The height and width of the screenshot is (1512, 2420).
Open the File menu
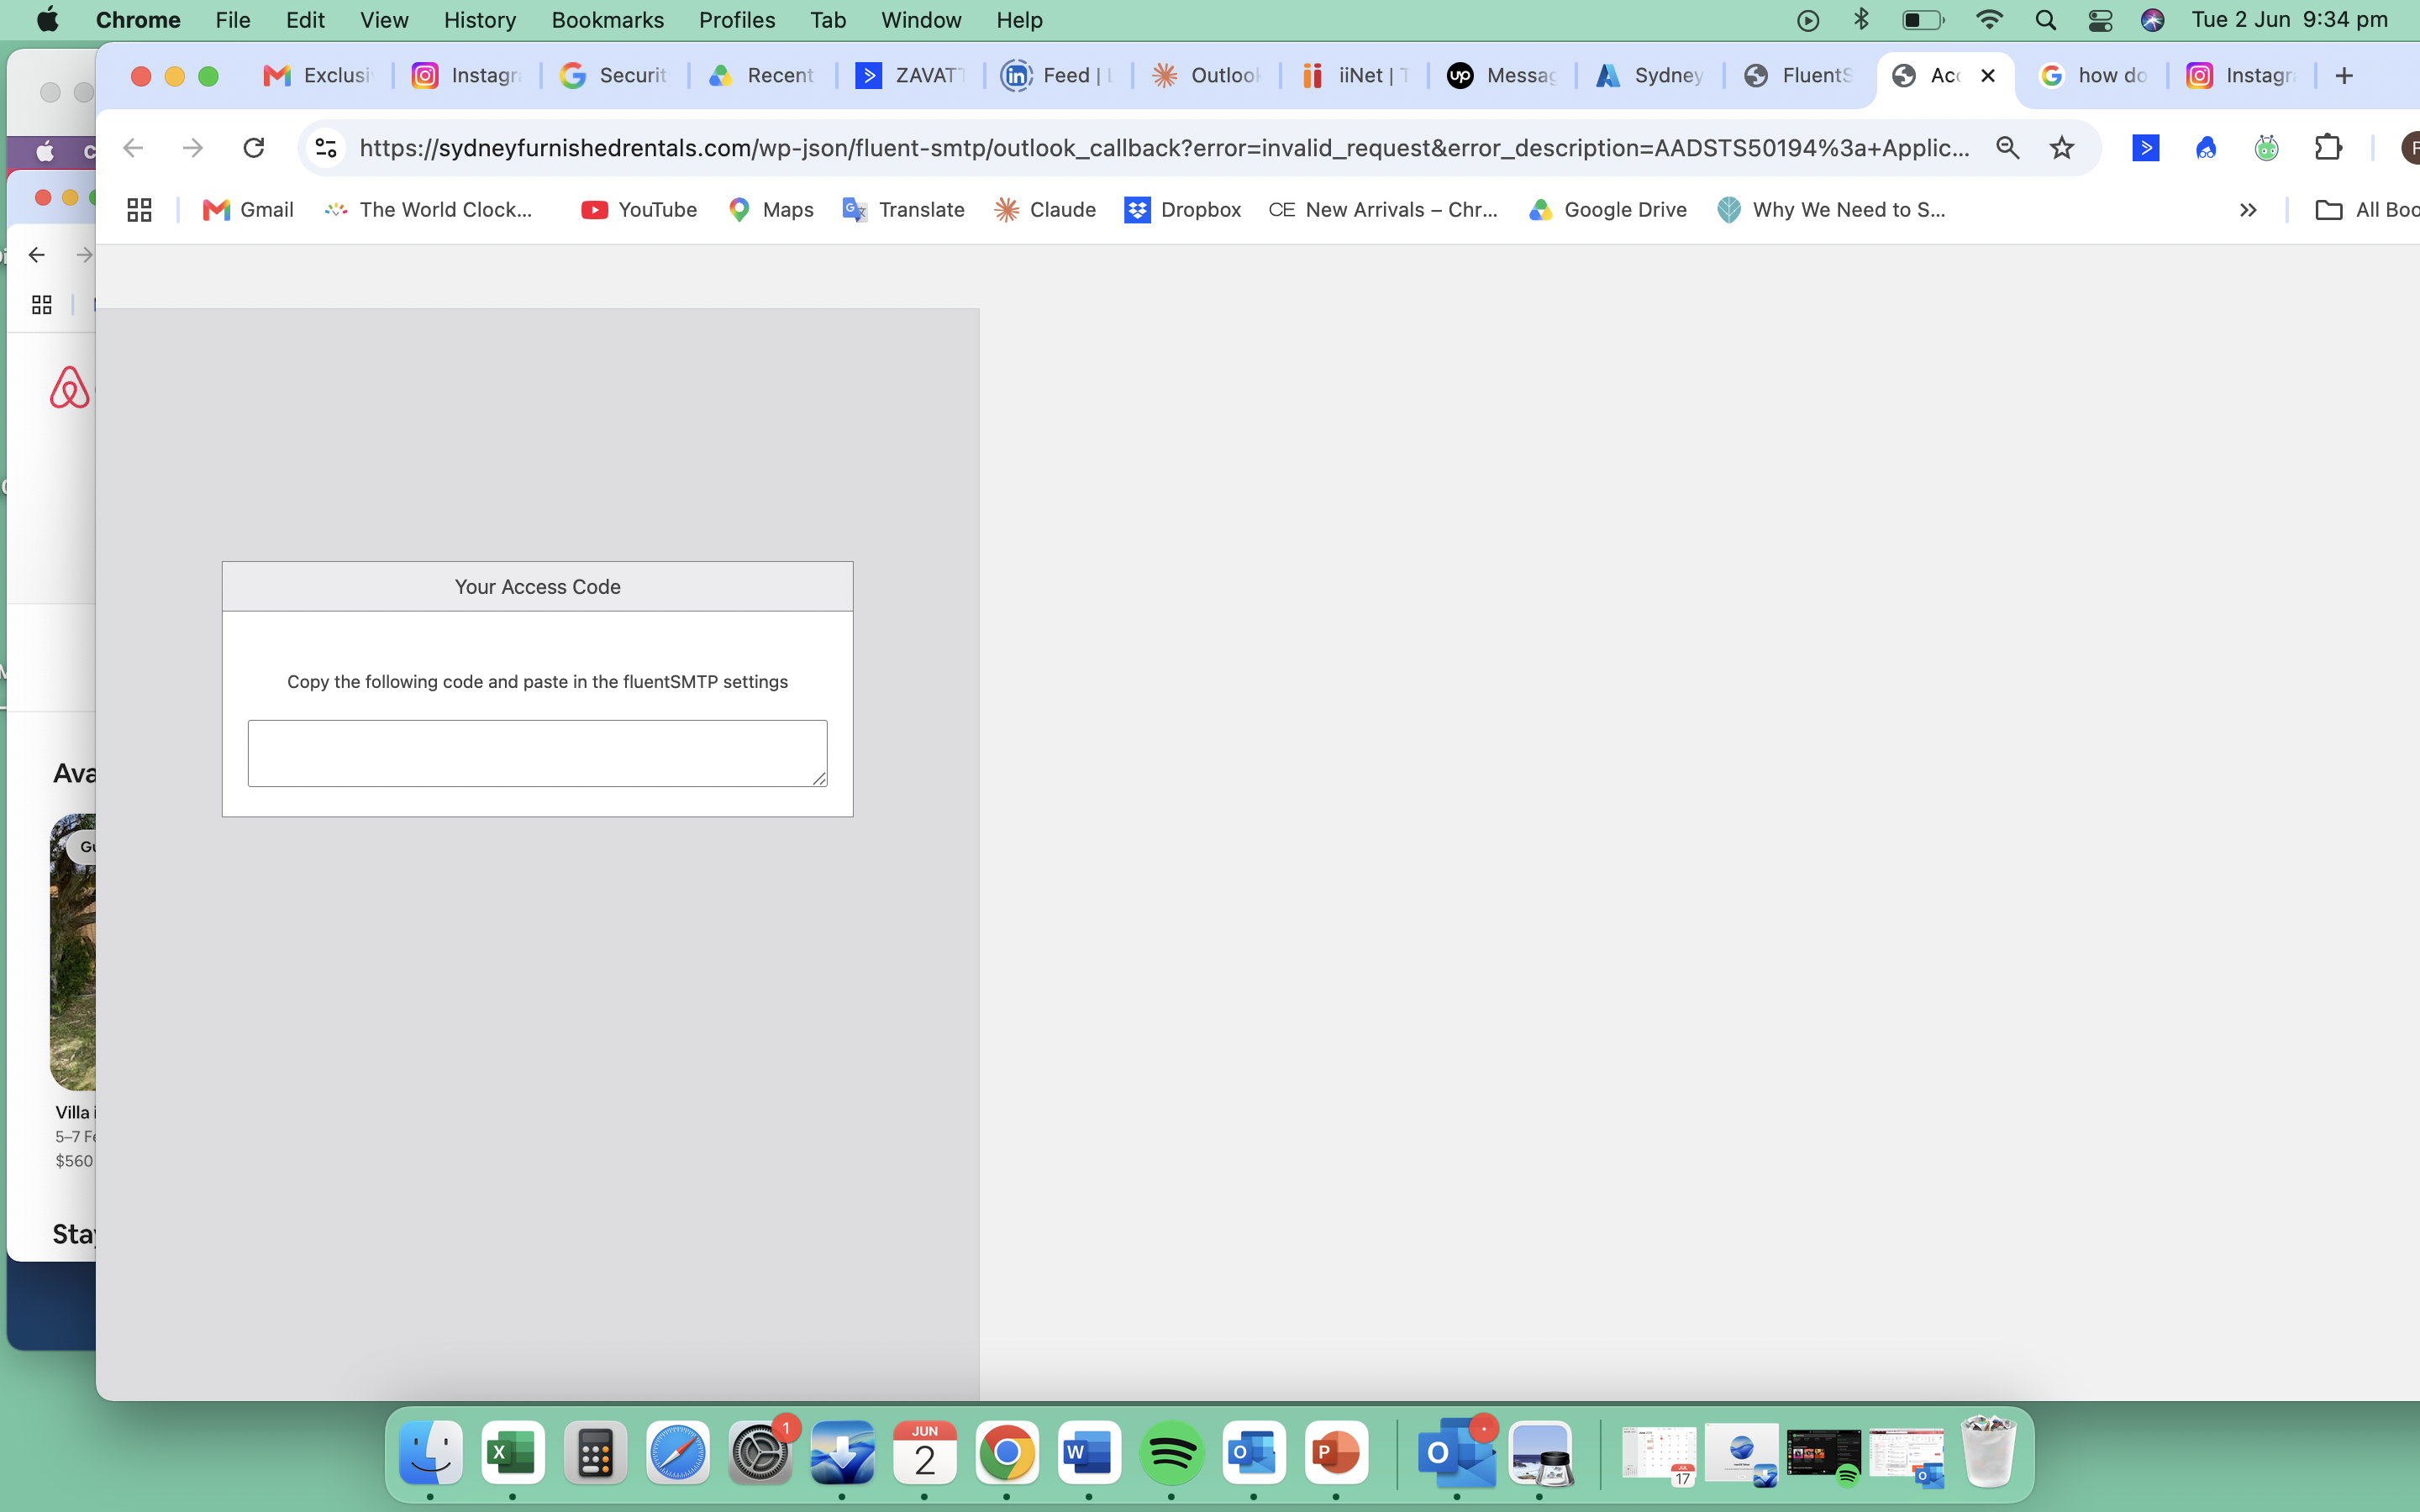click(232, 20)
